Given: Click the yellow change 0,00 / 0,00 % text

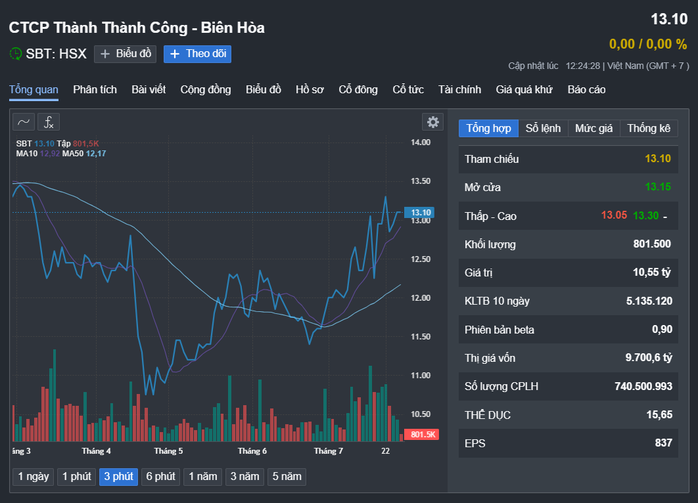Looking at the screenshot, I should [648, 44].
